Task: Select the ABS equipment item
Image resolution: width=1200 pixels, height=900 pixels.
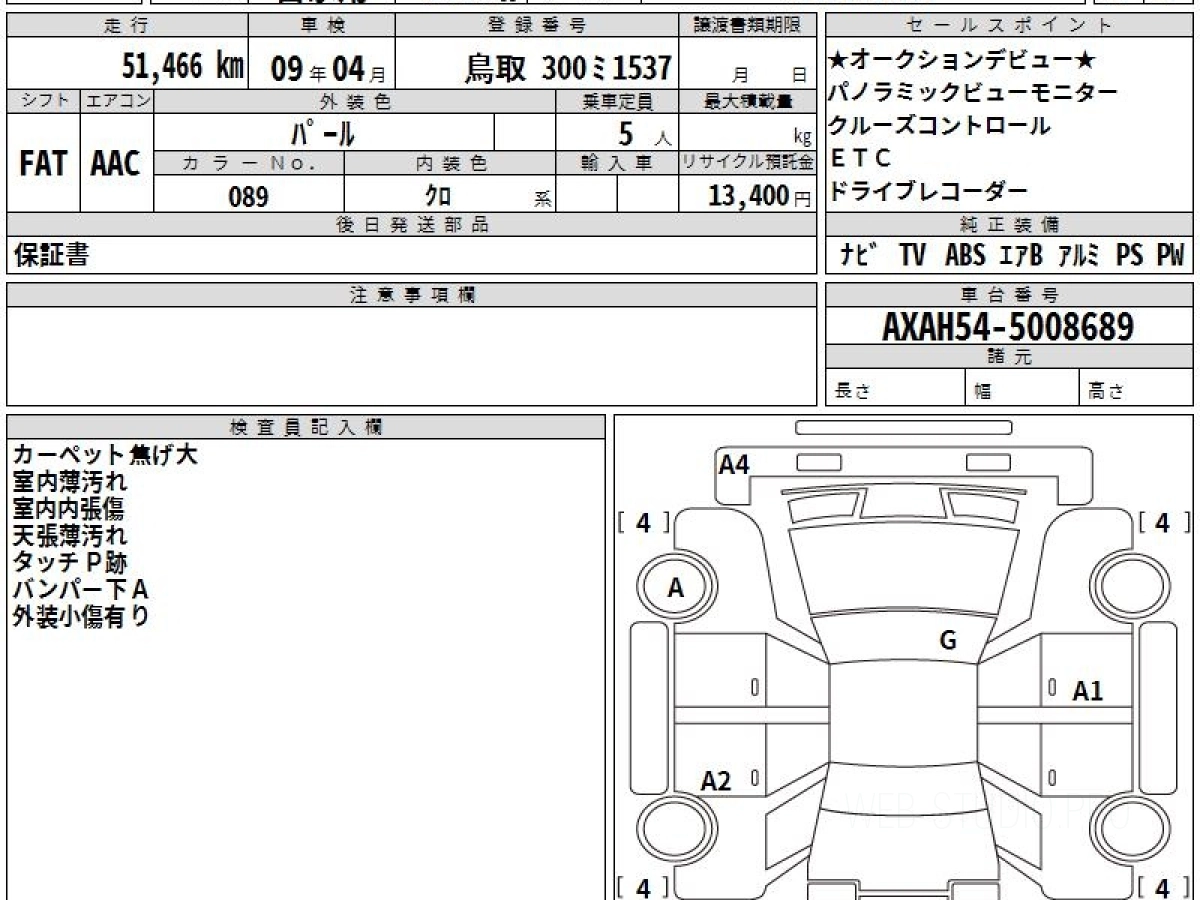Action: pos(964,255)
